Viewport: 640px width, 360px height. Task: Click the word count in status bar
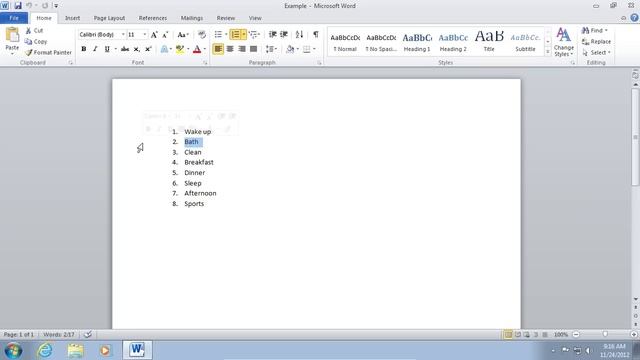point(59,335)
